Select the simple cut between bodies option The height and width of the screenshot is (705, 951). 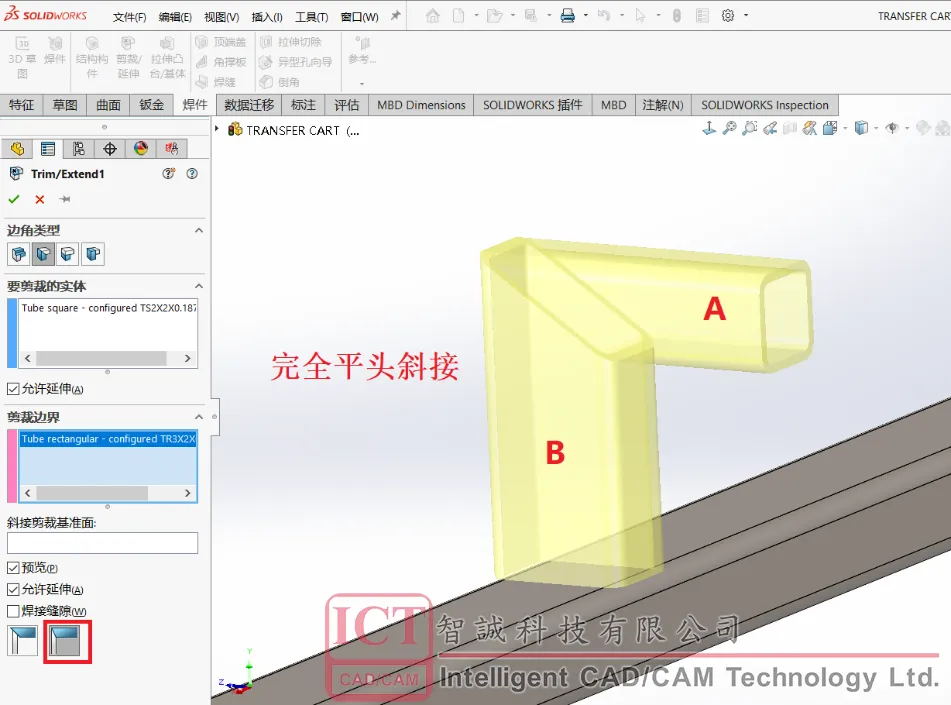[x=22, y=641]
